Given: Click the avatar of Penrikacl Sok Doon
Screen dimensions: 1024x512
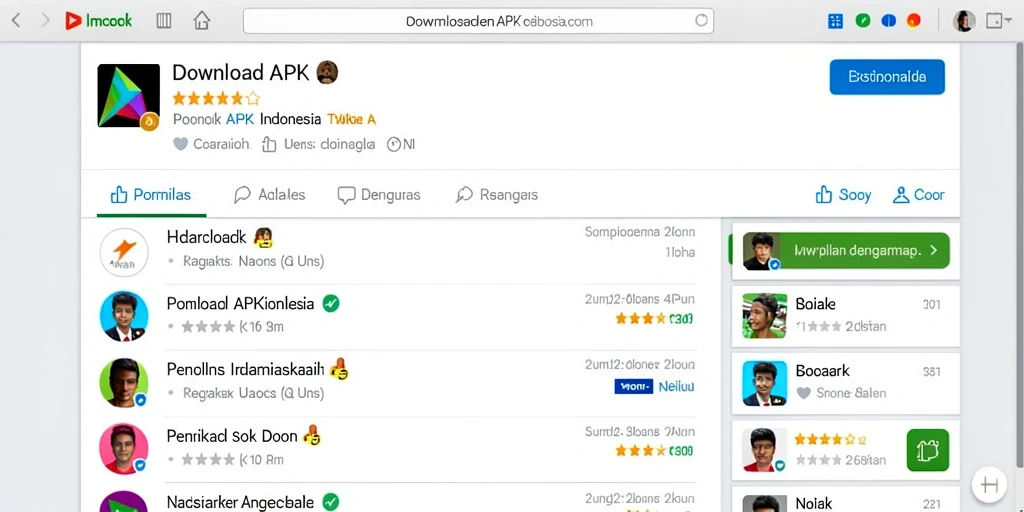Looking at the screenshot, I should pos(124,449).
